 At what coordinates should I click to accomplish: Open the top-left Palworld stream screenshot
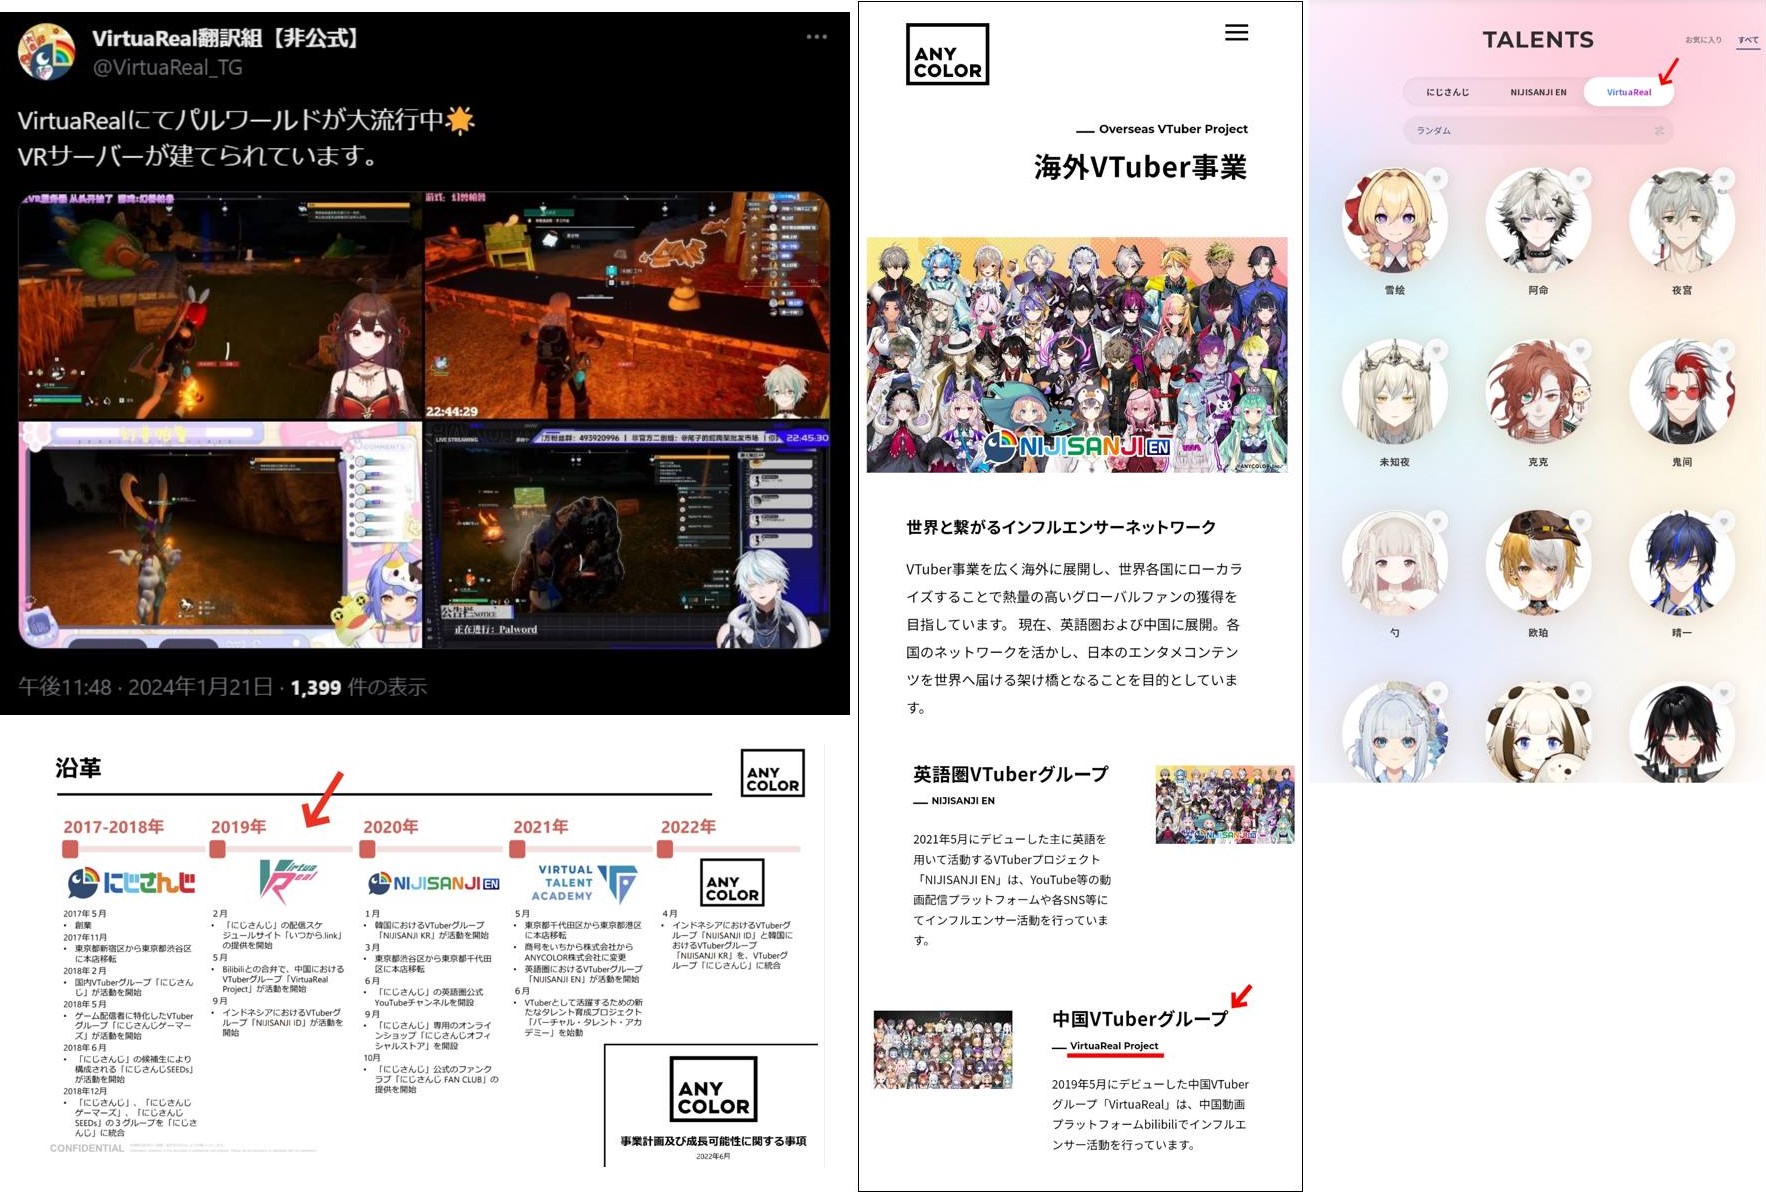click(221, 306)
